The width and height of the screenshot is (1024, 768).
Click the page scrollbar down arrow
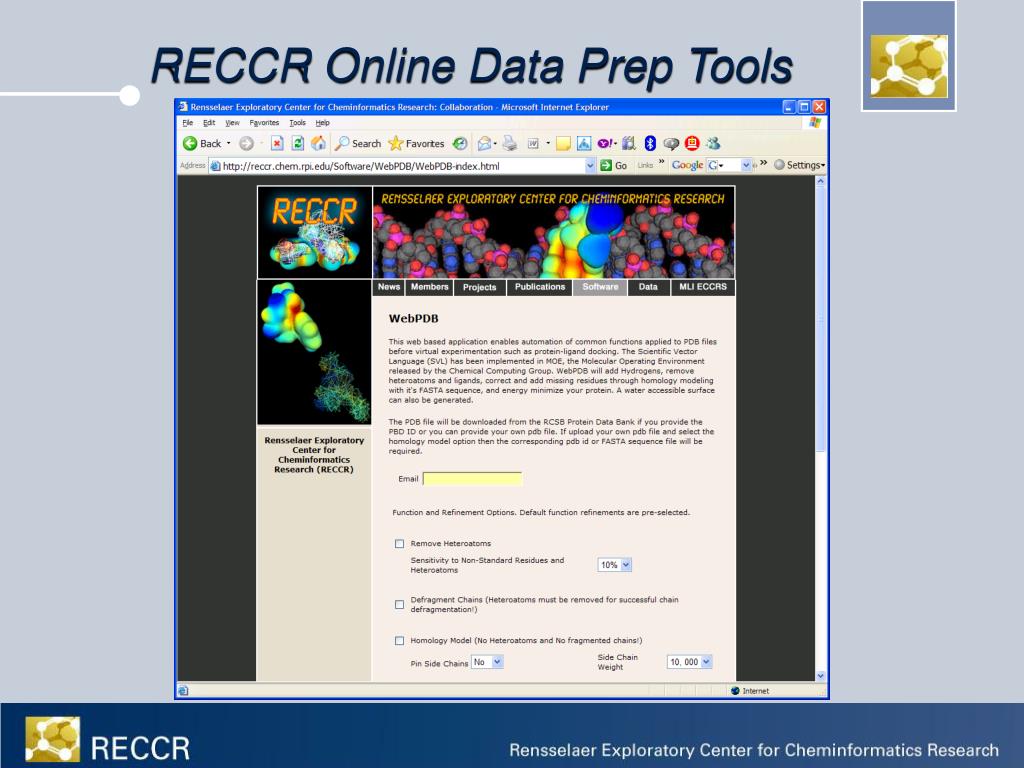(821, 676)
